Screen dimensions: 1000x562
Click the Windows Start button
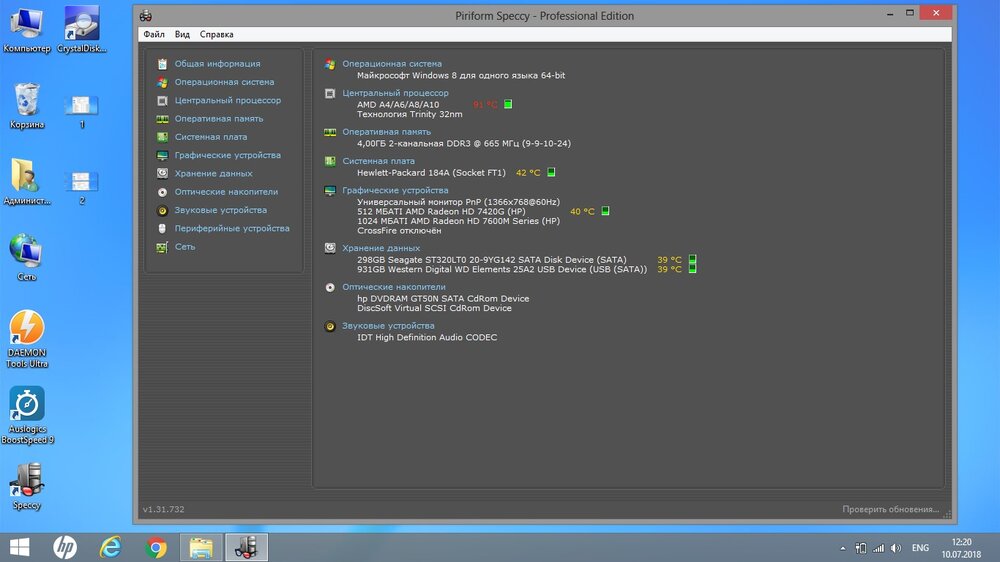(19, 547)
